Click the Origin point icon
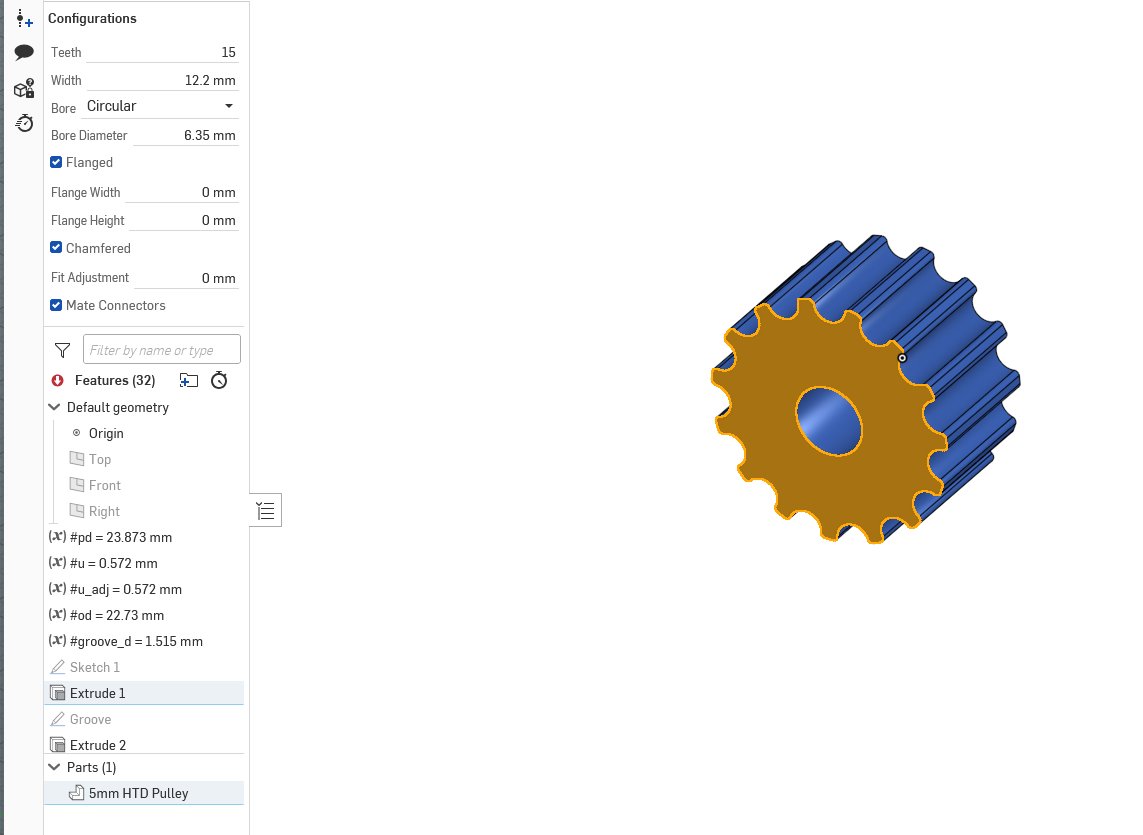The image size is (1143, 835). click(x=77, y=433)
